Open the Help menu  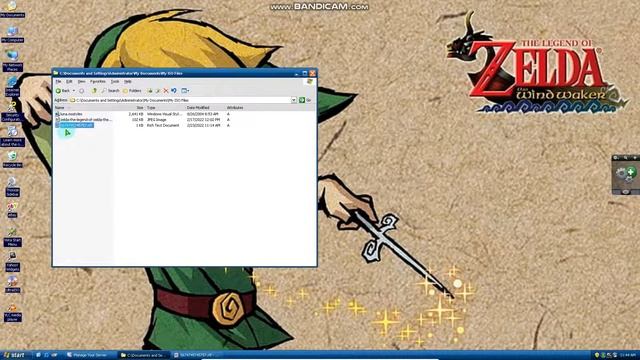128,82
